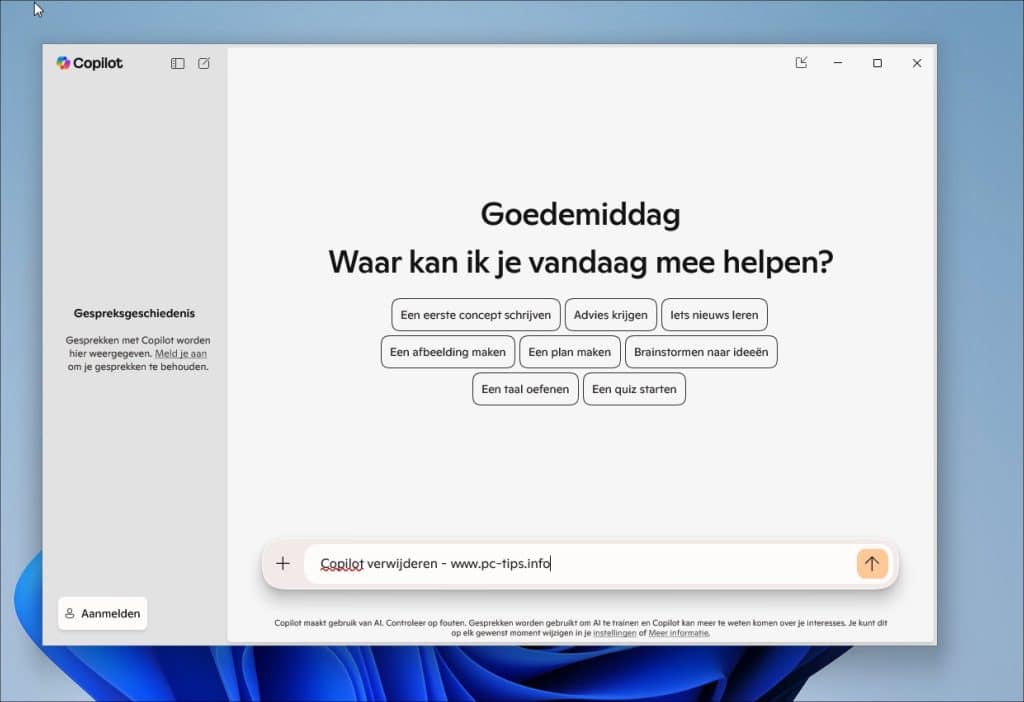Click inside the message input field
1024x702 pixels.
579,564
